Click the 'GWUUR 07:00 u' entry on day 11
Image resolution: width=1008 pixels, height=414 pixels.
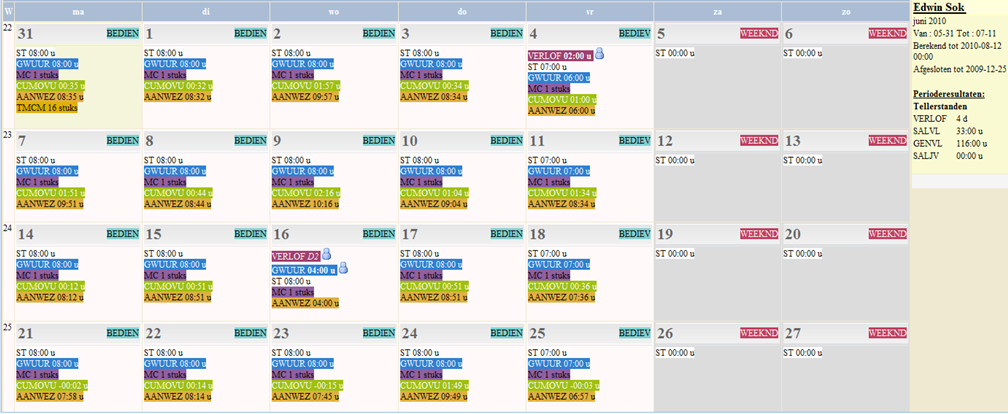click(x=559, y=171)
